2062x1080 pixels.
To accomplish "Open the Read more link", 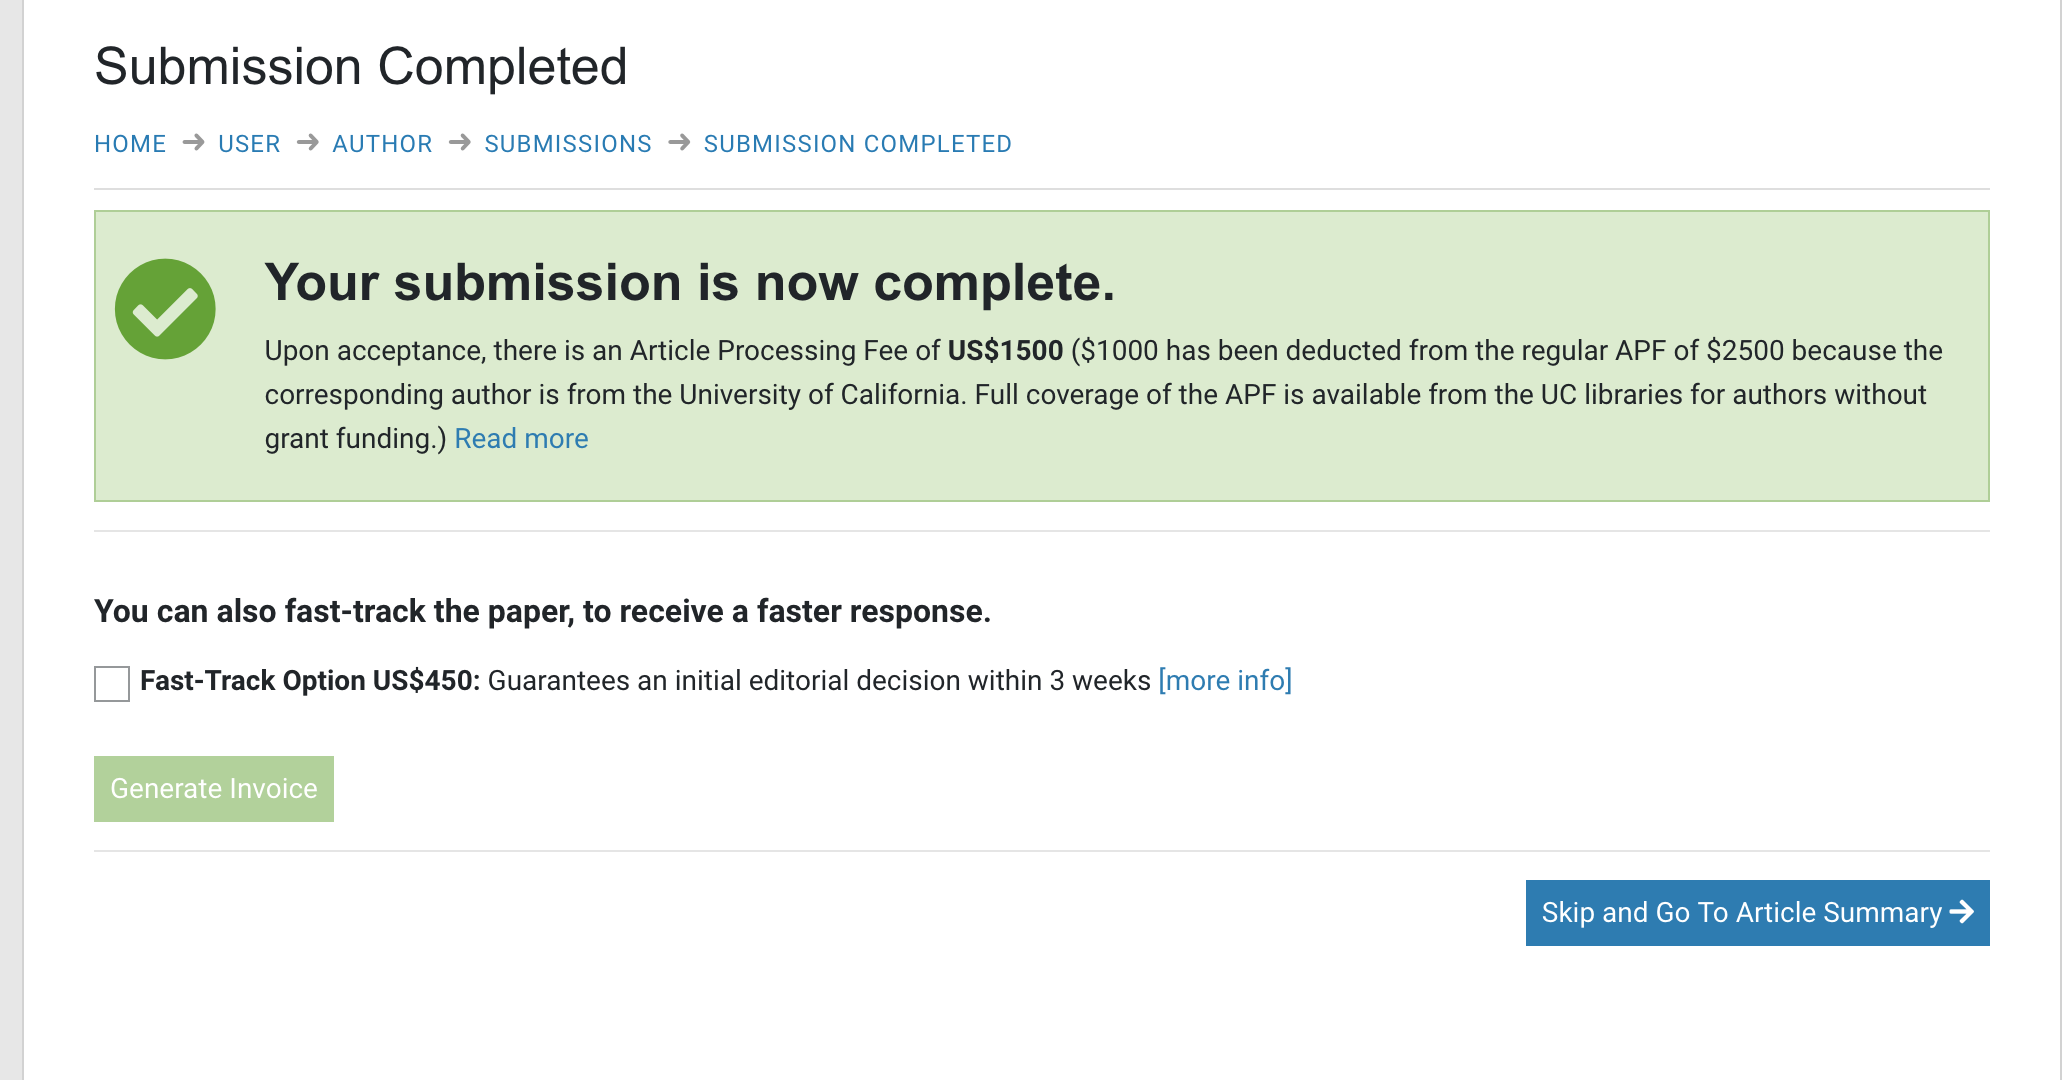I will 521,439.
